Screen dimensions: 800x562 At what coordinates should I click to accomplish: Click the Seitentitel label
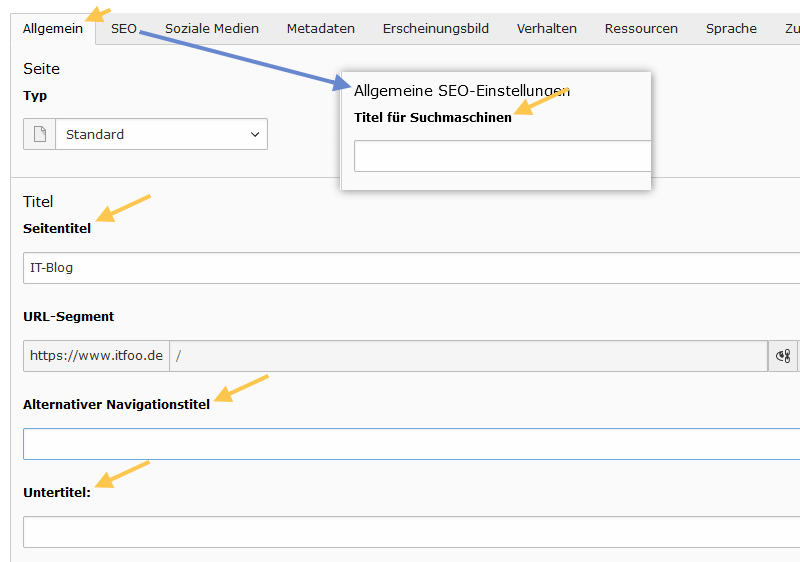[x=57, y=228]
